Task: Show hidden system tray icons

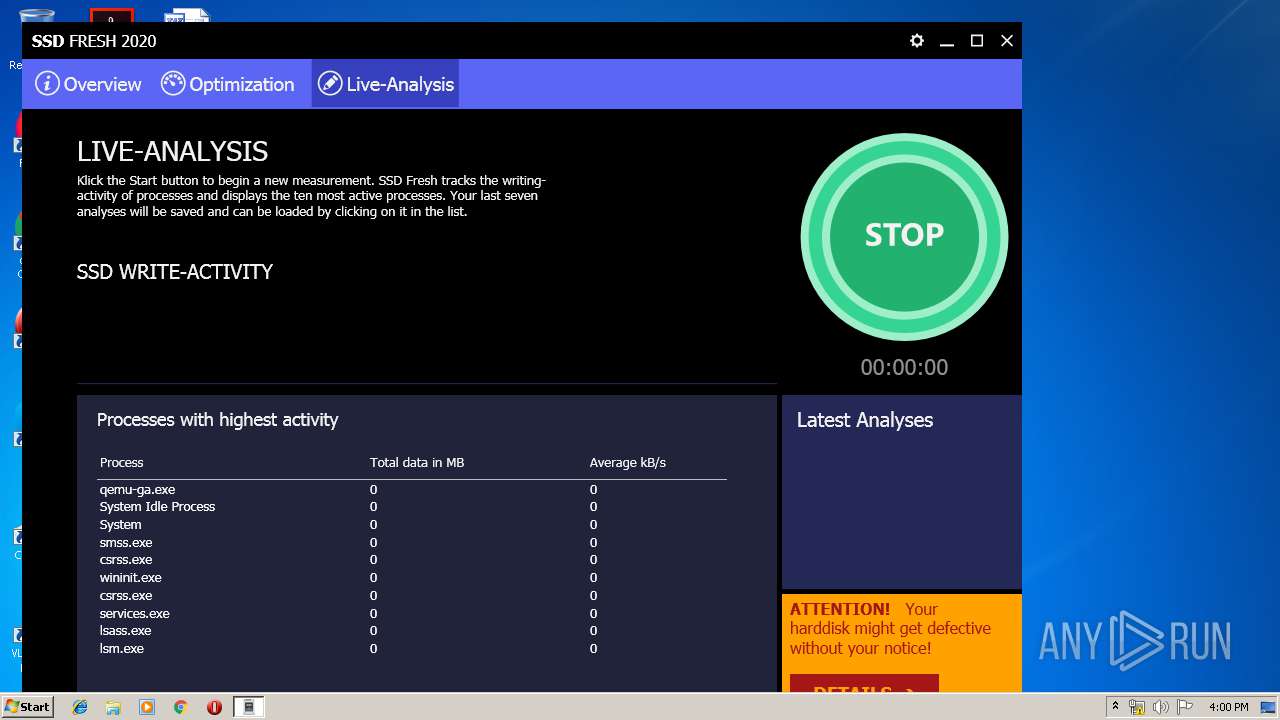Action: (1116, 707)
